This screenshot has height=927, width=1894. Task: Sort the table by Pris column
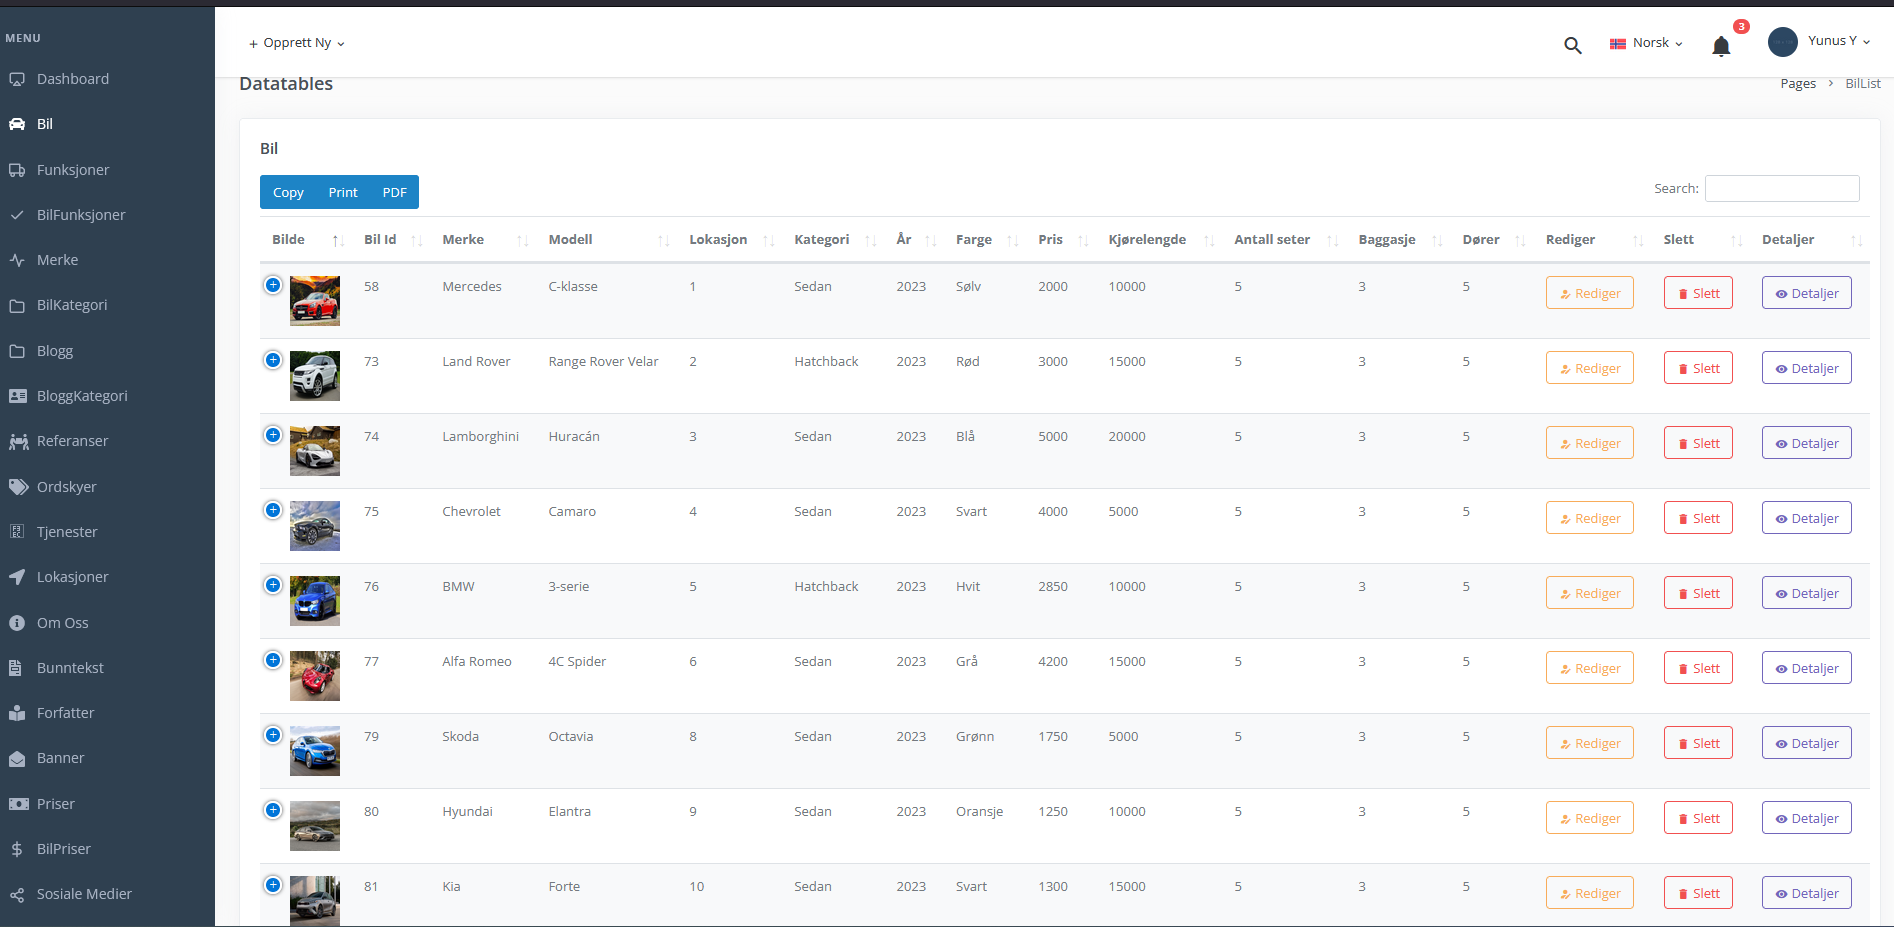tap(1051, 240)
